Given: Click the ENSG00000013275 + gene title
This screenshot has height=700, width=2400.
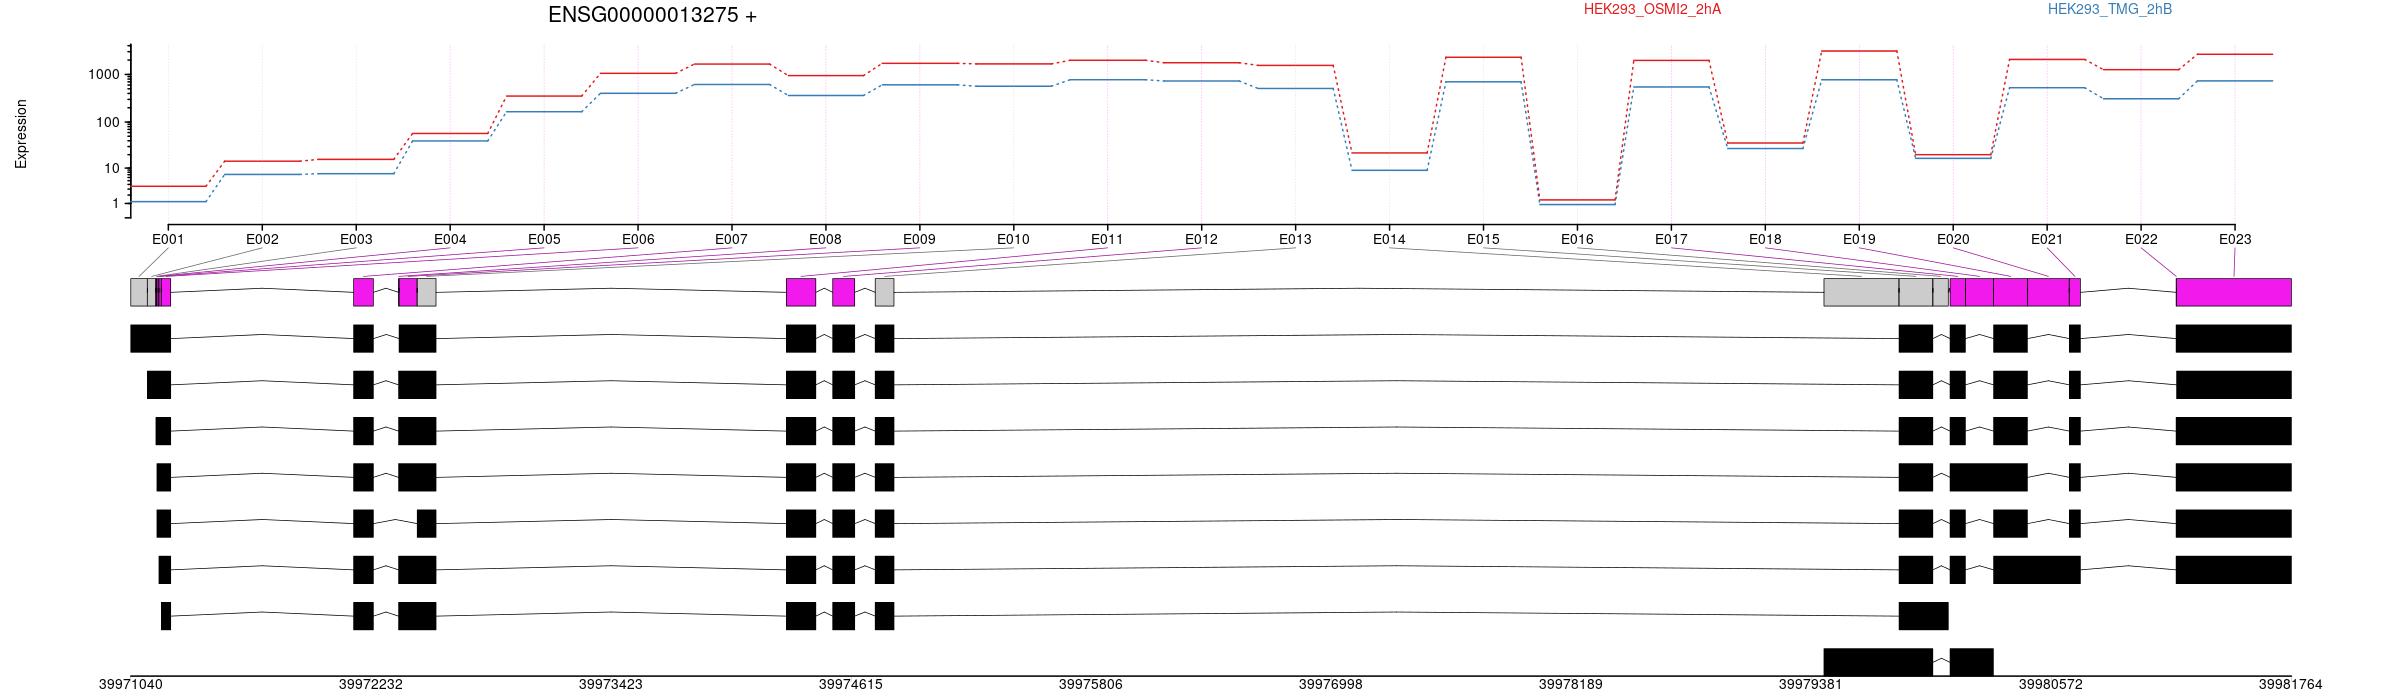Looking at the screenshot, I should pyautogui.click(x=652, y=15).
